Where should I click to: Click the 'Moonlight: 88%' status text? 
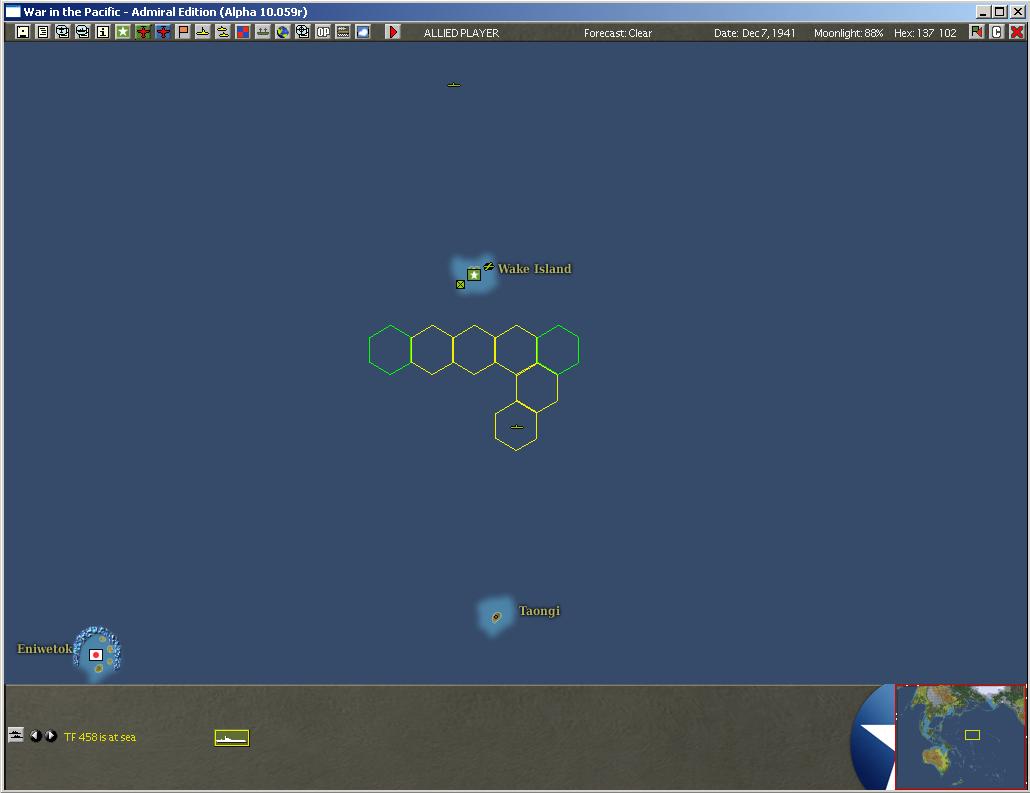click(x=849, y=33)
